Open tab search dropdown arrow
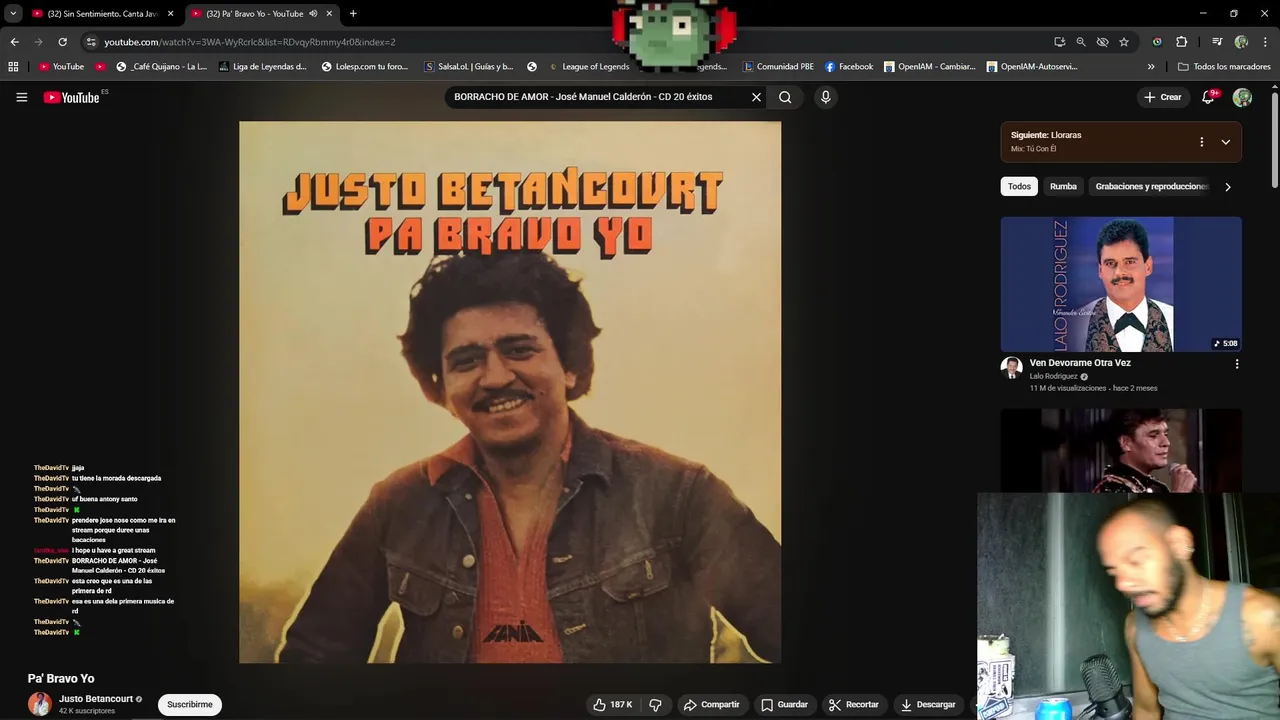1280x720 pixels. [x=13, y=14]
